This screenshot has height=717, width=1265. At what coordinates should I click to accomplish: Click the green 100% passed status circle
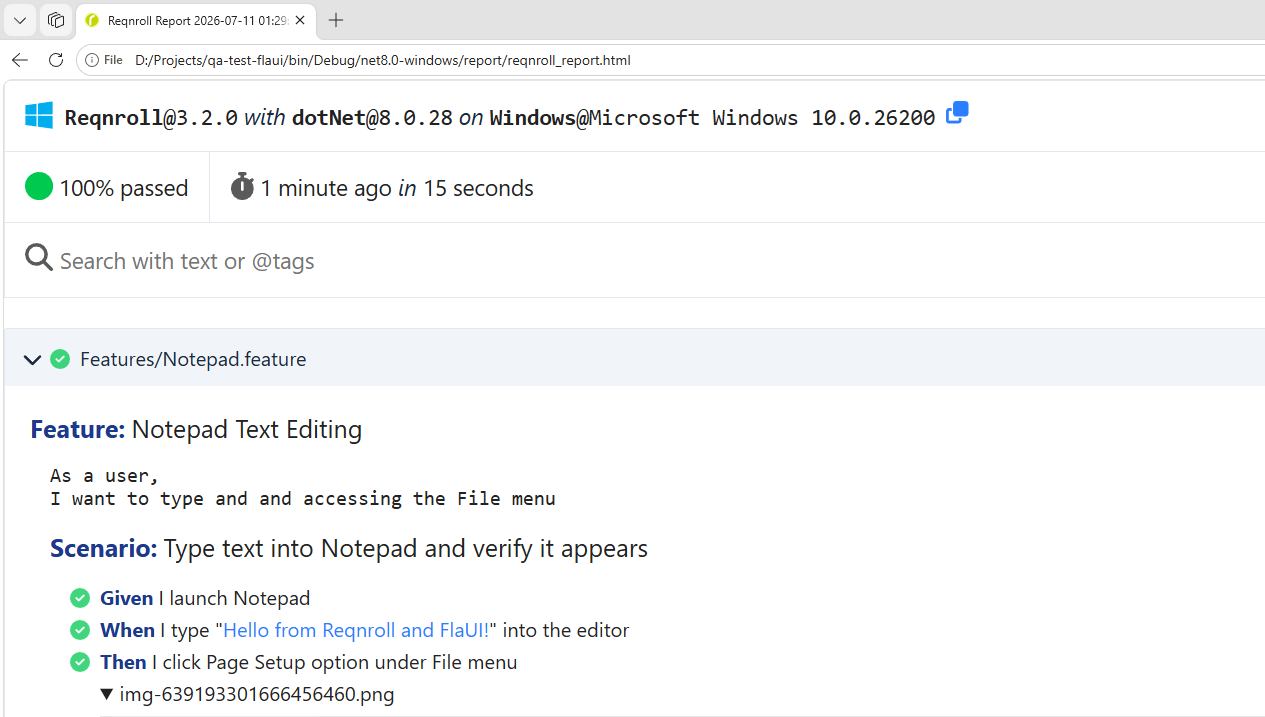point(39,186)
